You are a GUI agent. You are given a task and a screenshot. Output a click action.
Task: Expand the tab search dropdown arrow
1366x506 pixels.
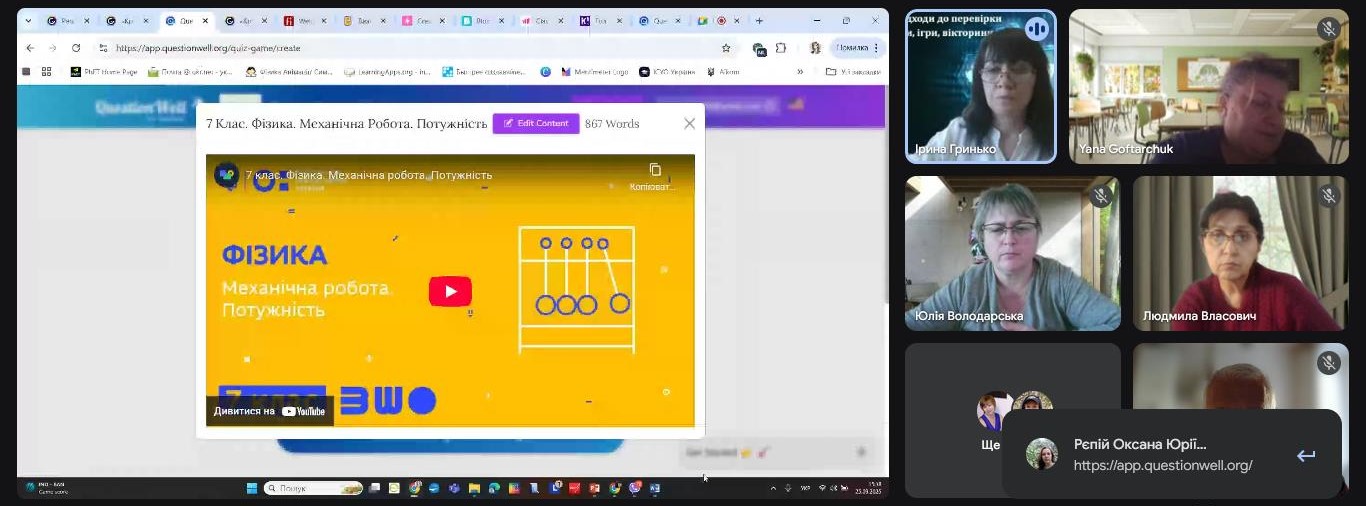tap(28, 21)
